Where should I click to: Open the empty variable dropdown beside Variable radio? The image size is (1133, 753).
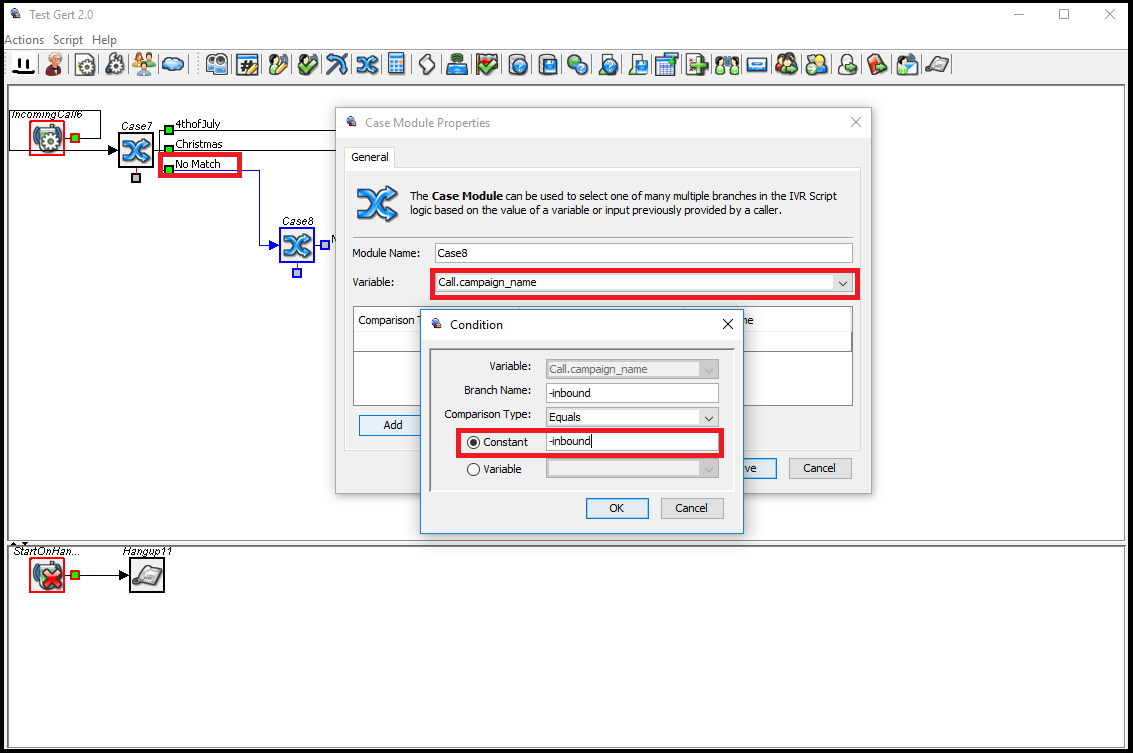pyautogui.click(x=709, y=469)
